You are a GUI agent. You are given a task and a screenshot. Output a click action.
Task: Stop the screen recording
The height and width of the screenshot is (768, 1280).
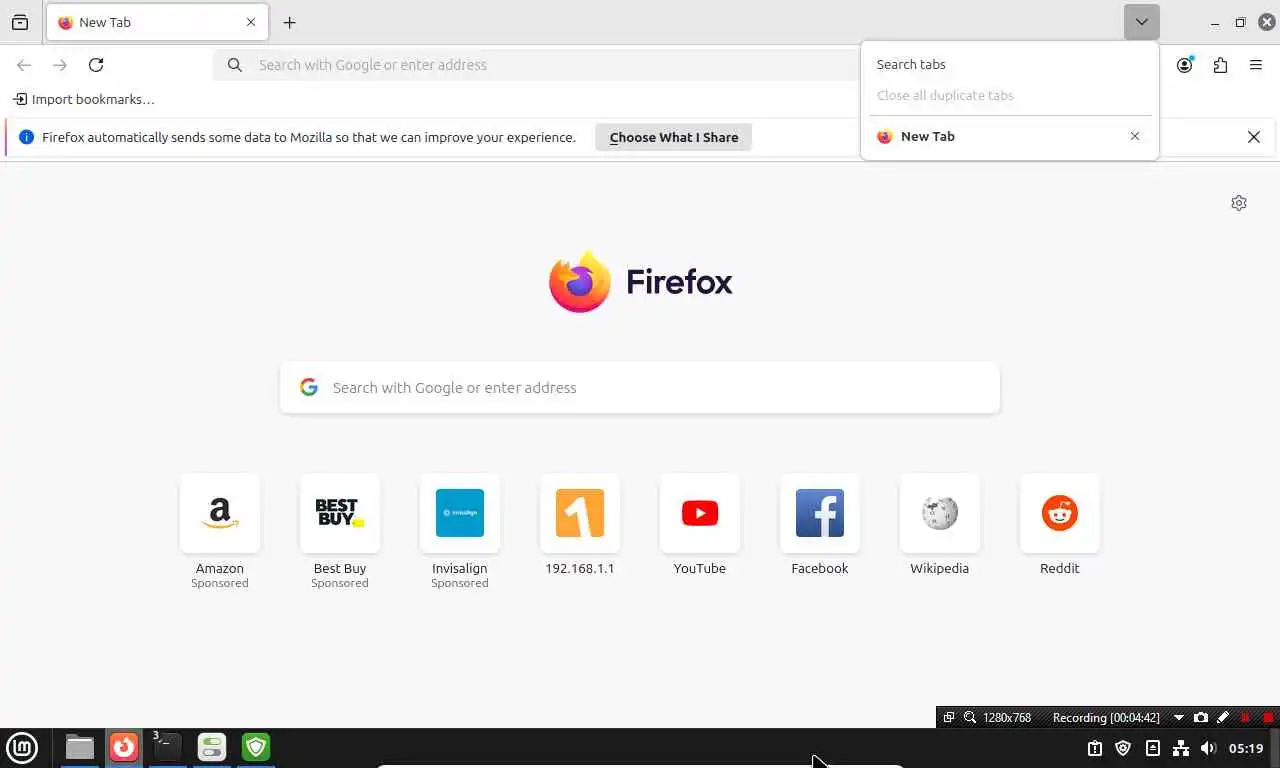pyautogui.click(x=1268, y=717)
